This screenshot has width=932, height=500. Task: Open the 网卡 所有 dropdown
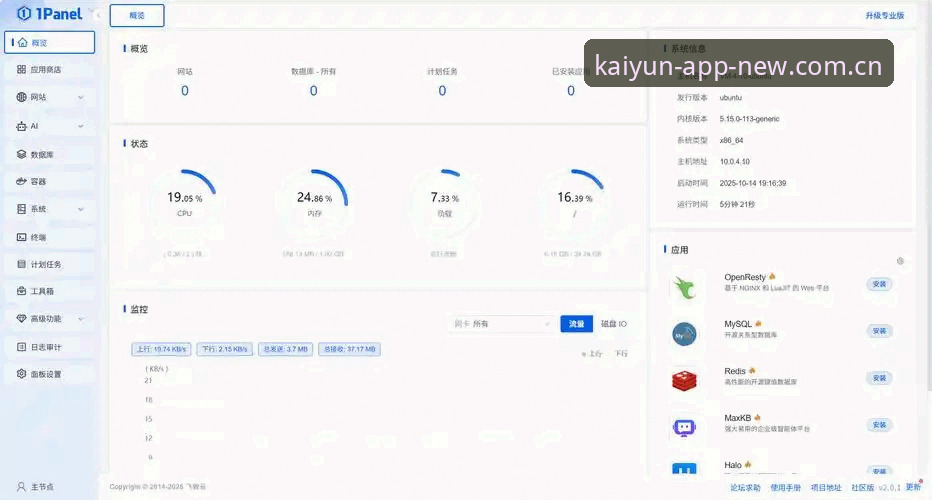coord(501,324)
